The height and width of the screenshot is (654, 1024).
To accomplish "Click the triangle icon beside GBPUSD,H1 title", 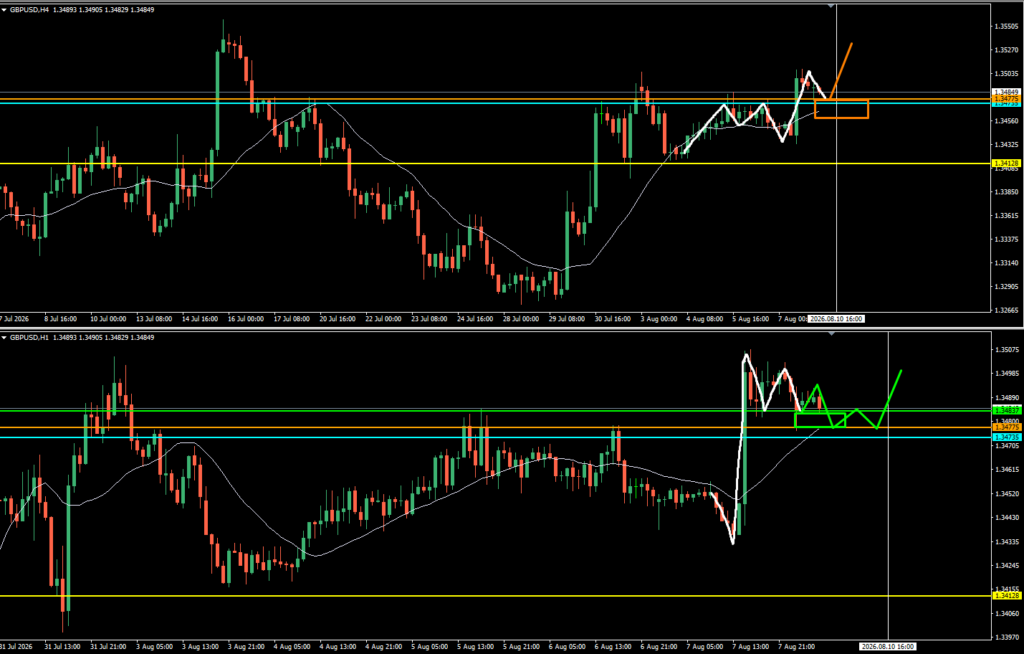I will click(x=4, y=338).
